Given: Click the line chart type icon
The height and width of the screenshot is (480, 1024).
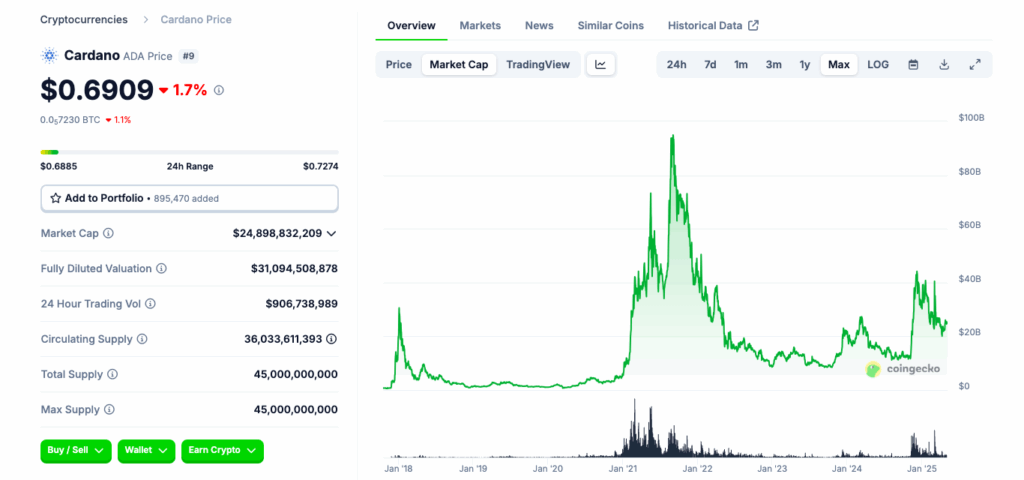Looking at the screenshot, I should point(601,65).
